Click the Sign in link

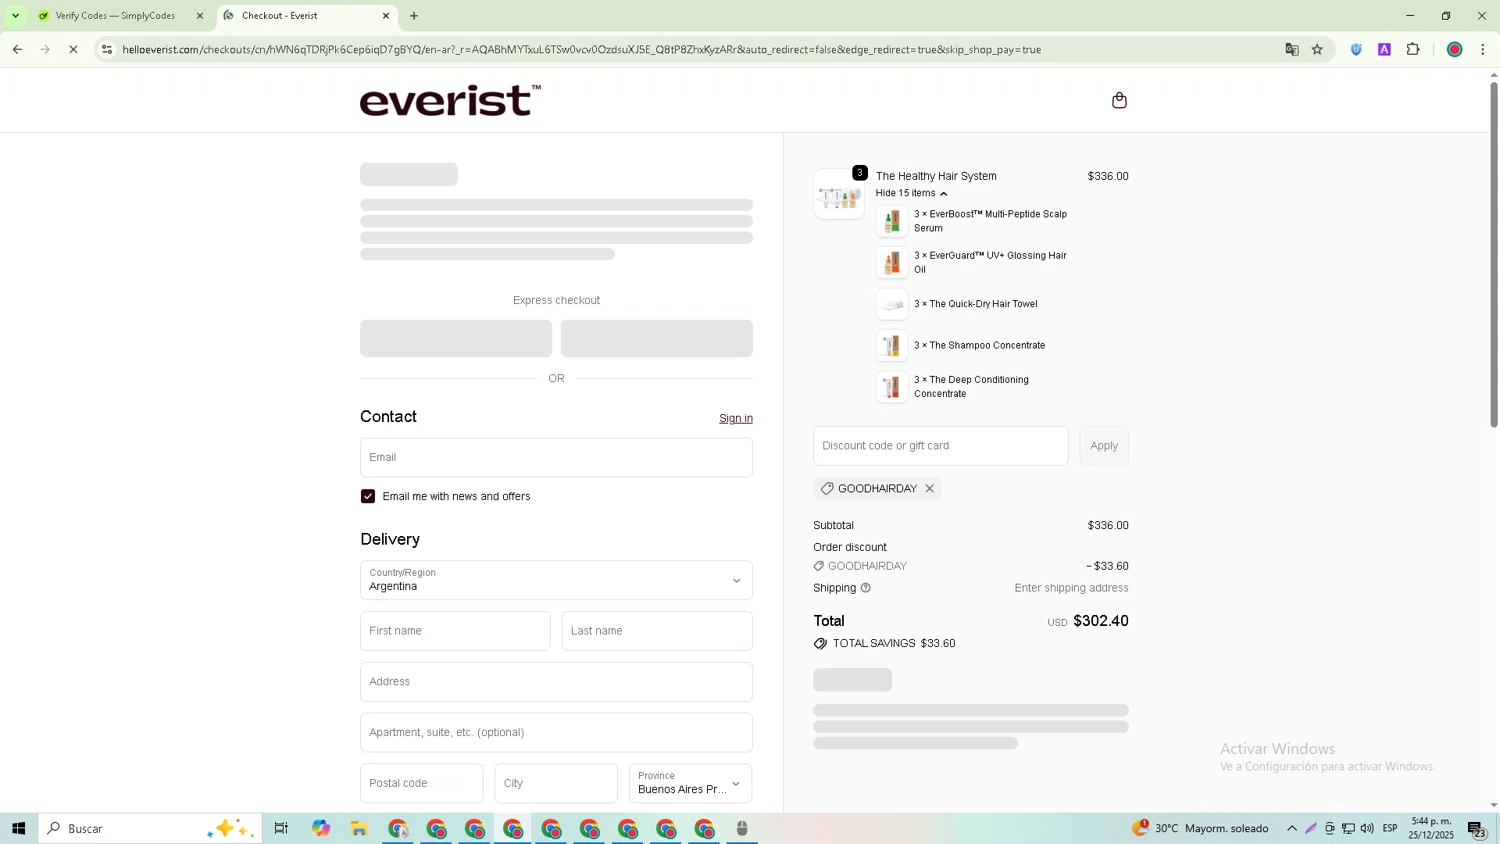coord(736,418)
